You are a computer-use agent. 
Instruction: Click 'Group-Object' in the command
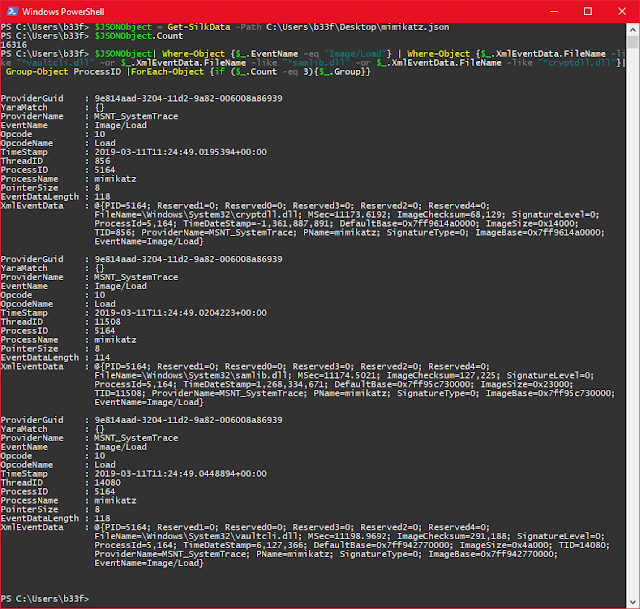click(37, 72)
